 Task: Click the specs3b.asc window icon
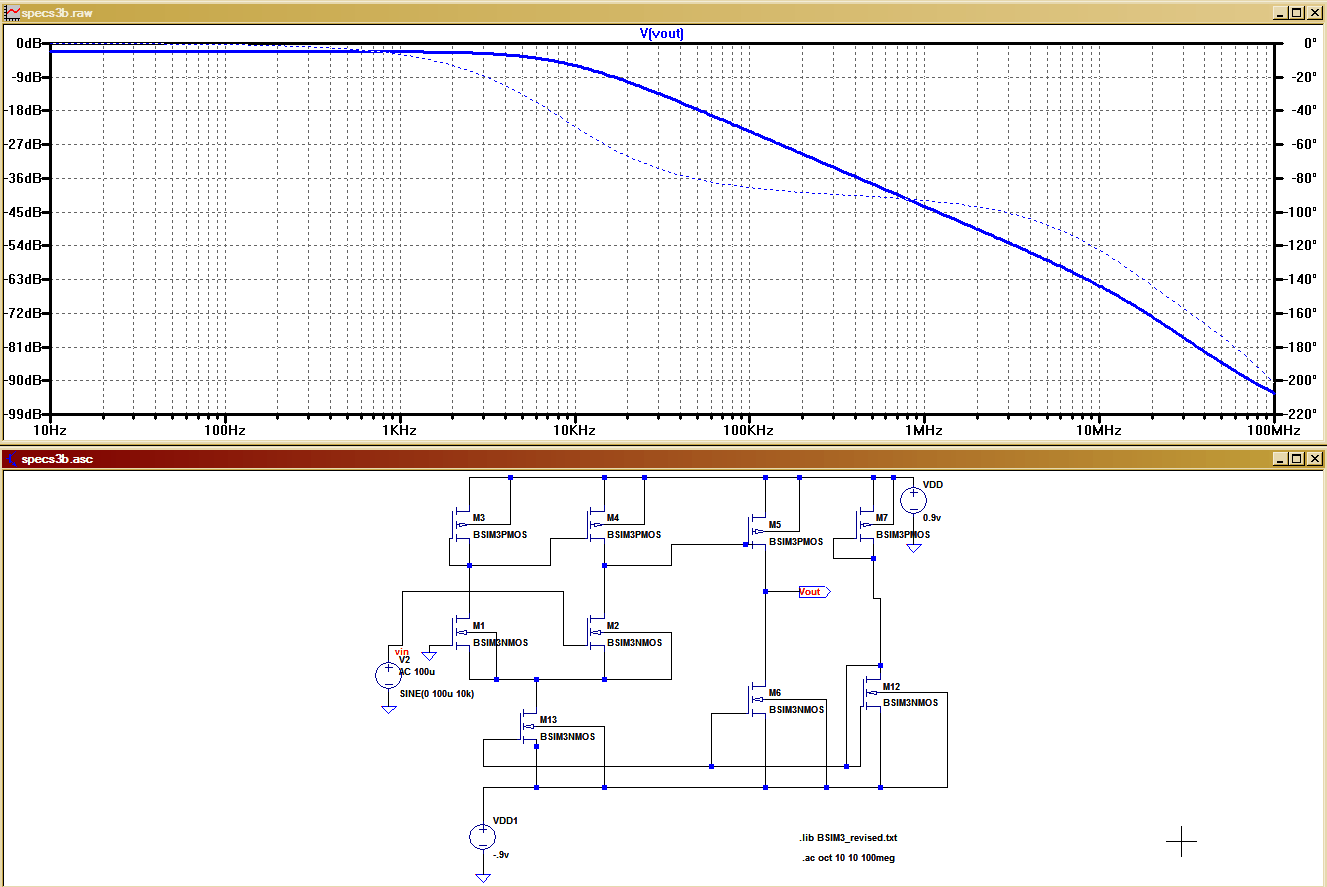12,459
